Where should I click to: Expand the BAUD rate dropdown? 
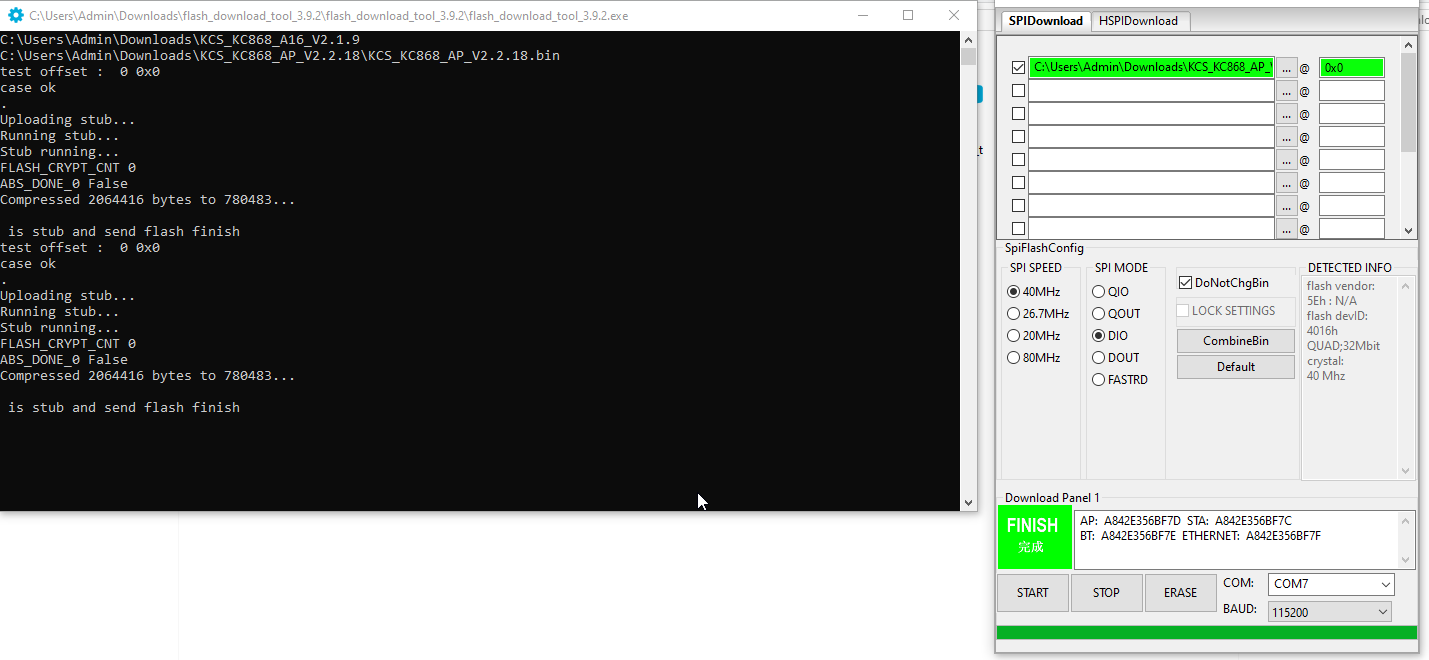[1331, 612]
